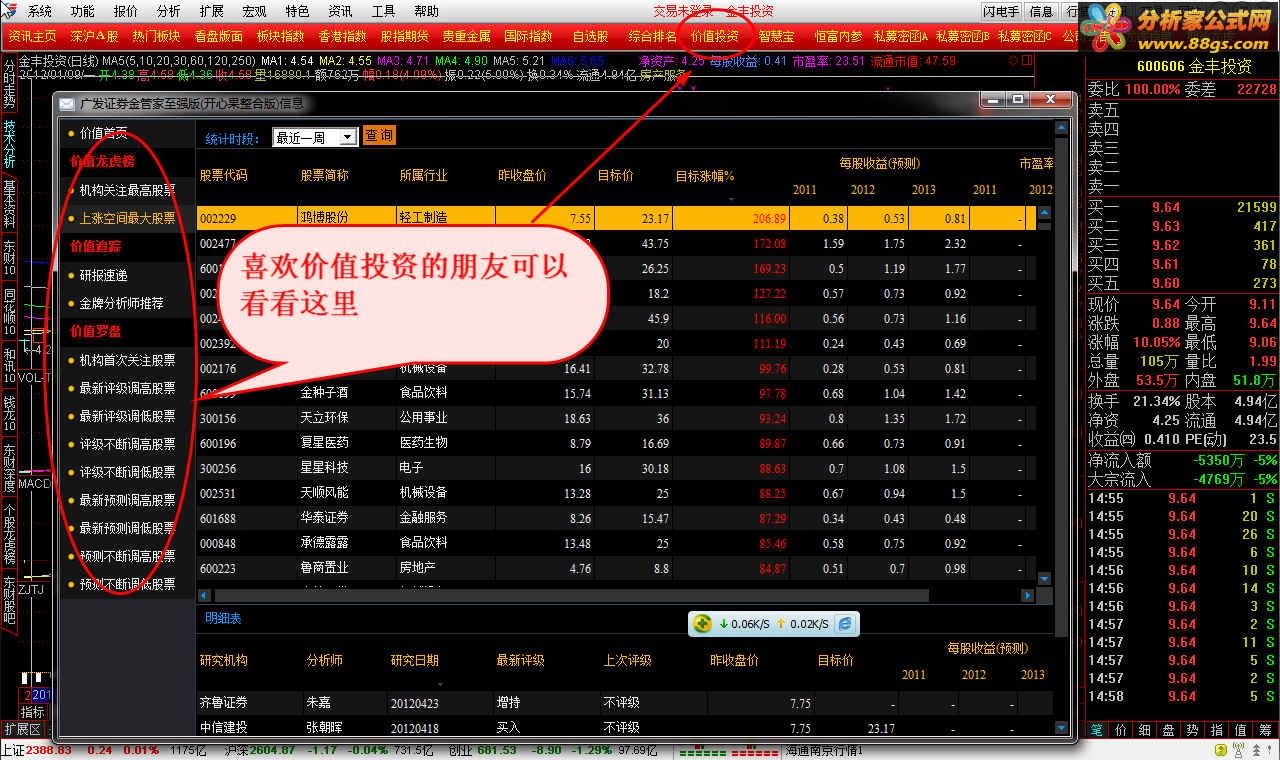Open the 分析 menu
The width and height of the screenshot is (1280, 760).
click(169, 11)
